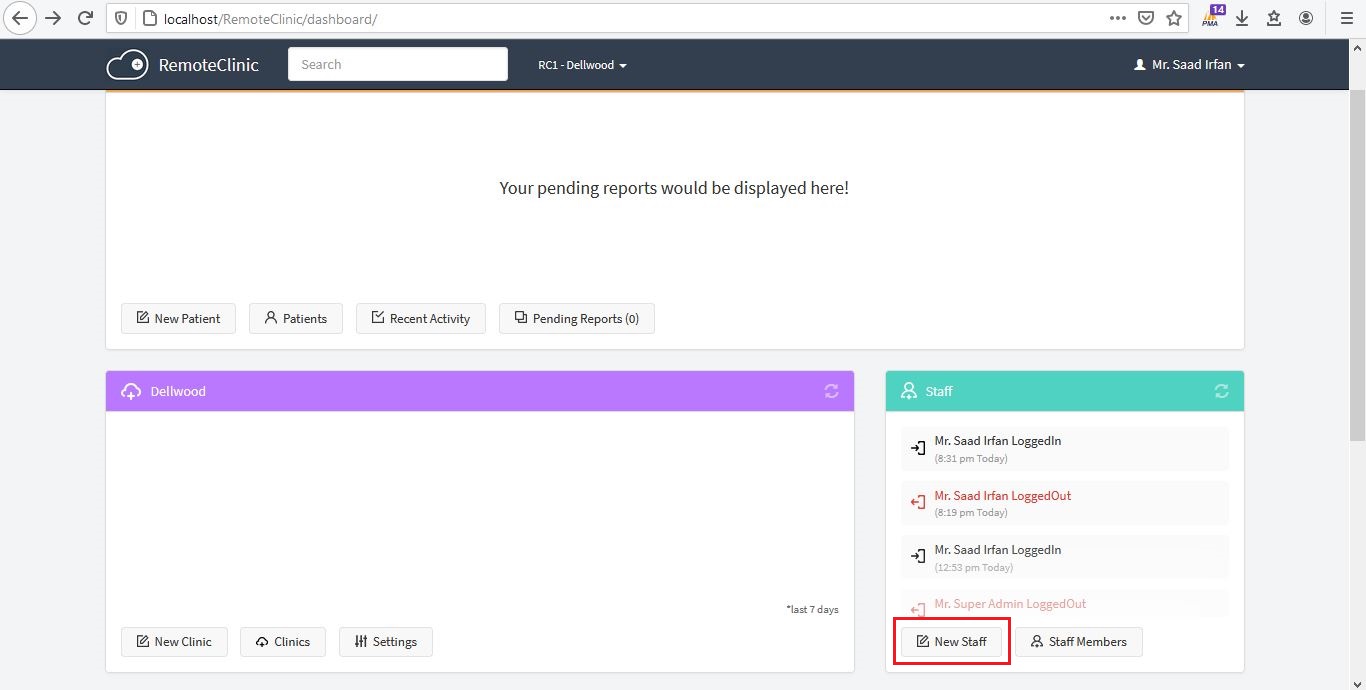
Task: Click 'Your pending reports would be displayed here!' text
Action: (x=674, y=188)
